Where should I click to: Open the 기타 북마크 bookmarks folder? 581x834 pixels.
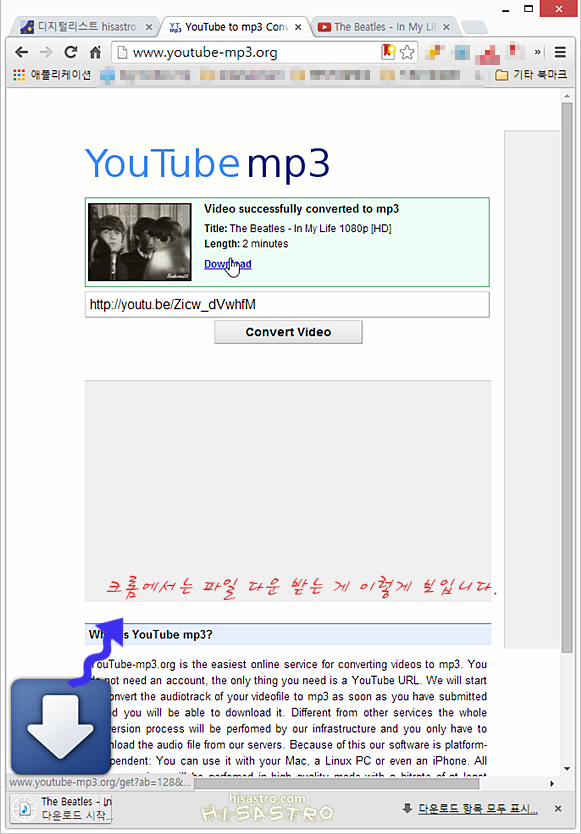pyautogui.click(x=531, y=75)
